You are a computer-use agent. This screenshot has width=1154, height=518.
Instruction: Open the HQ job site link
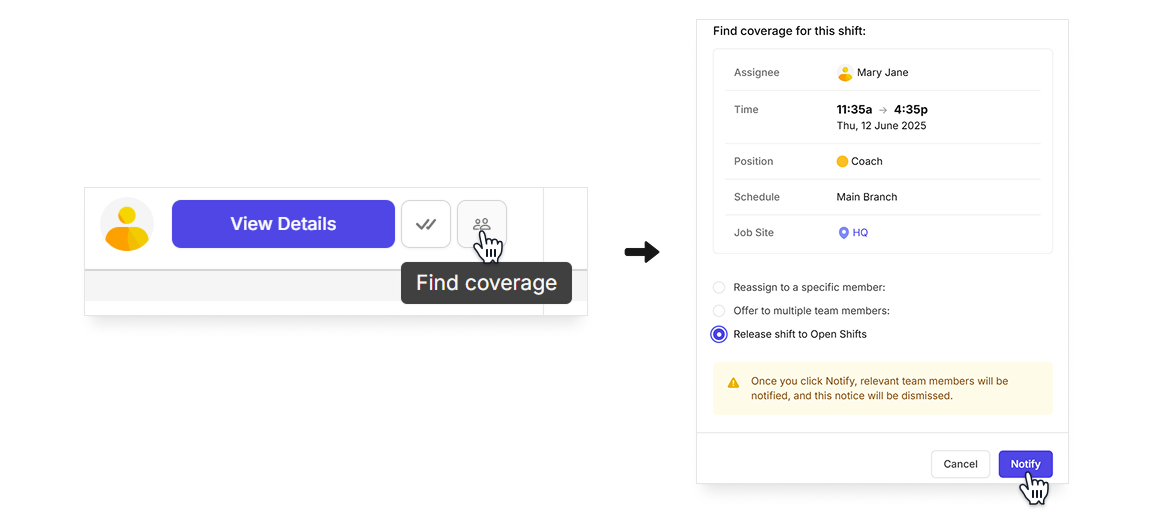pyautogui.click(x=860, y=233)
